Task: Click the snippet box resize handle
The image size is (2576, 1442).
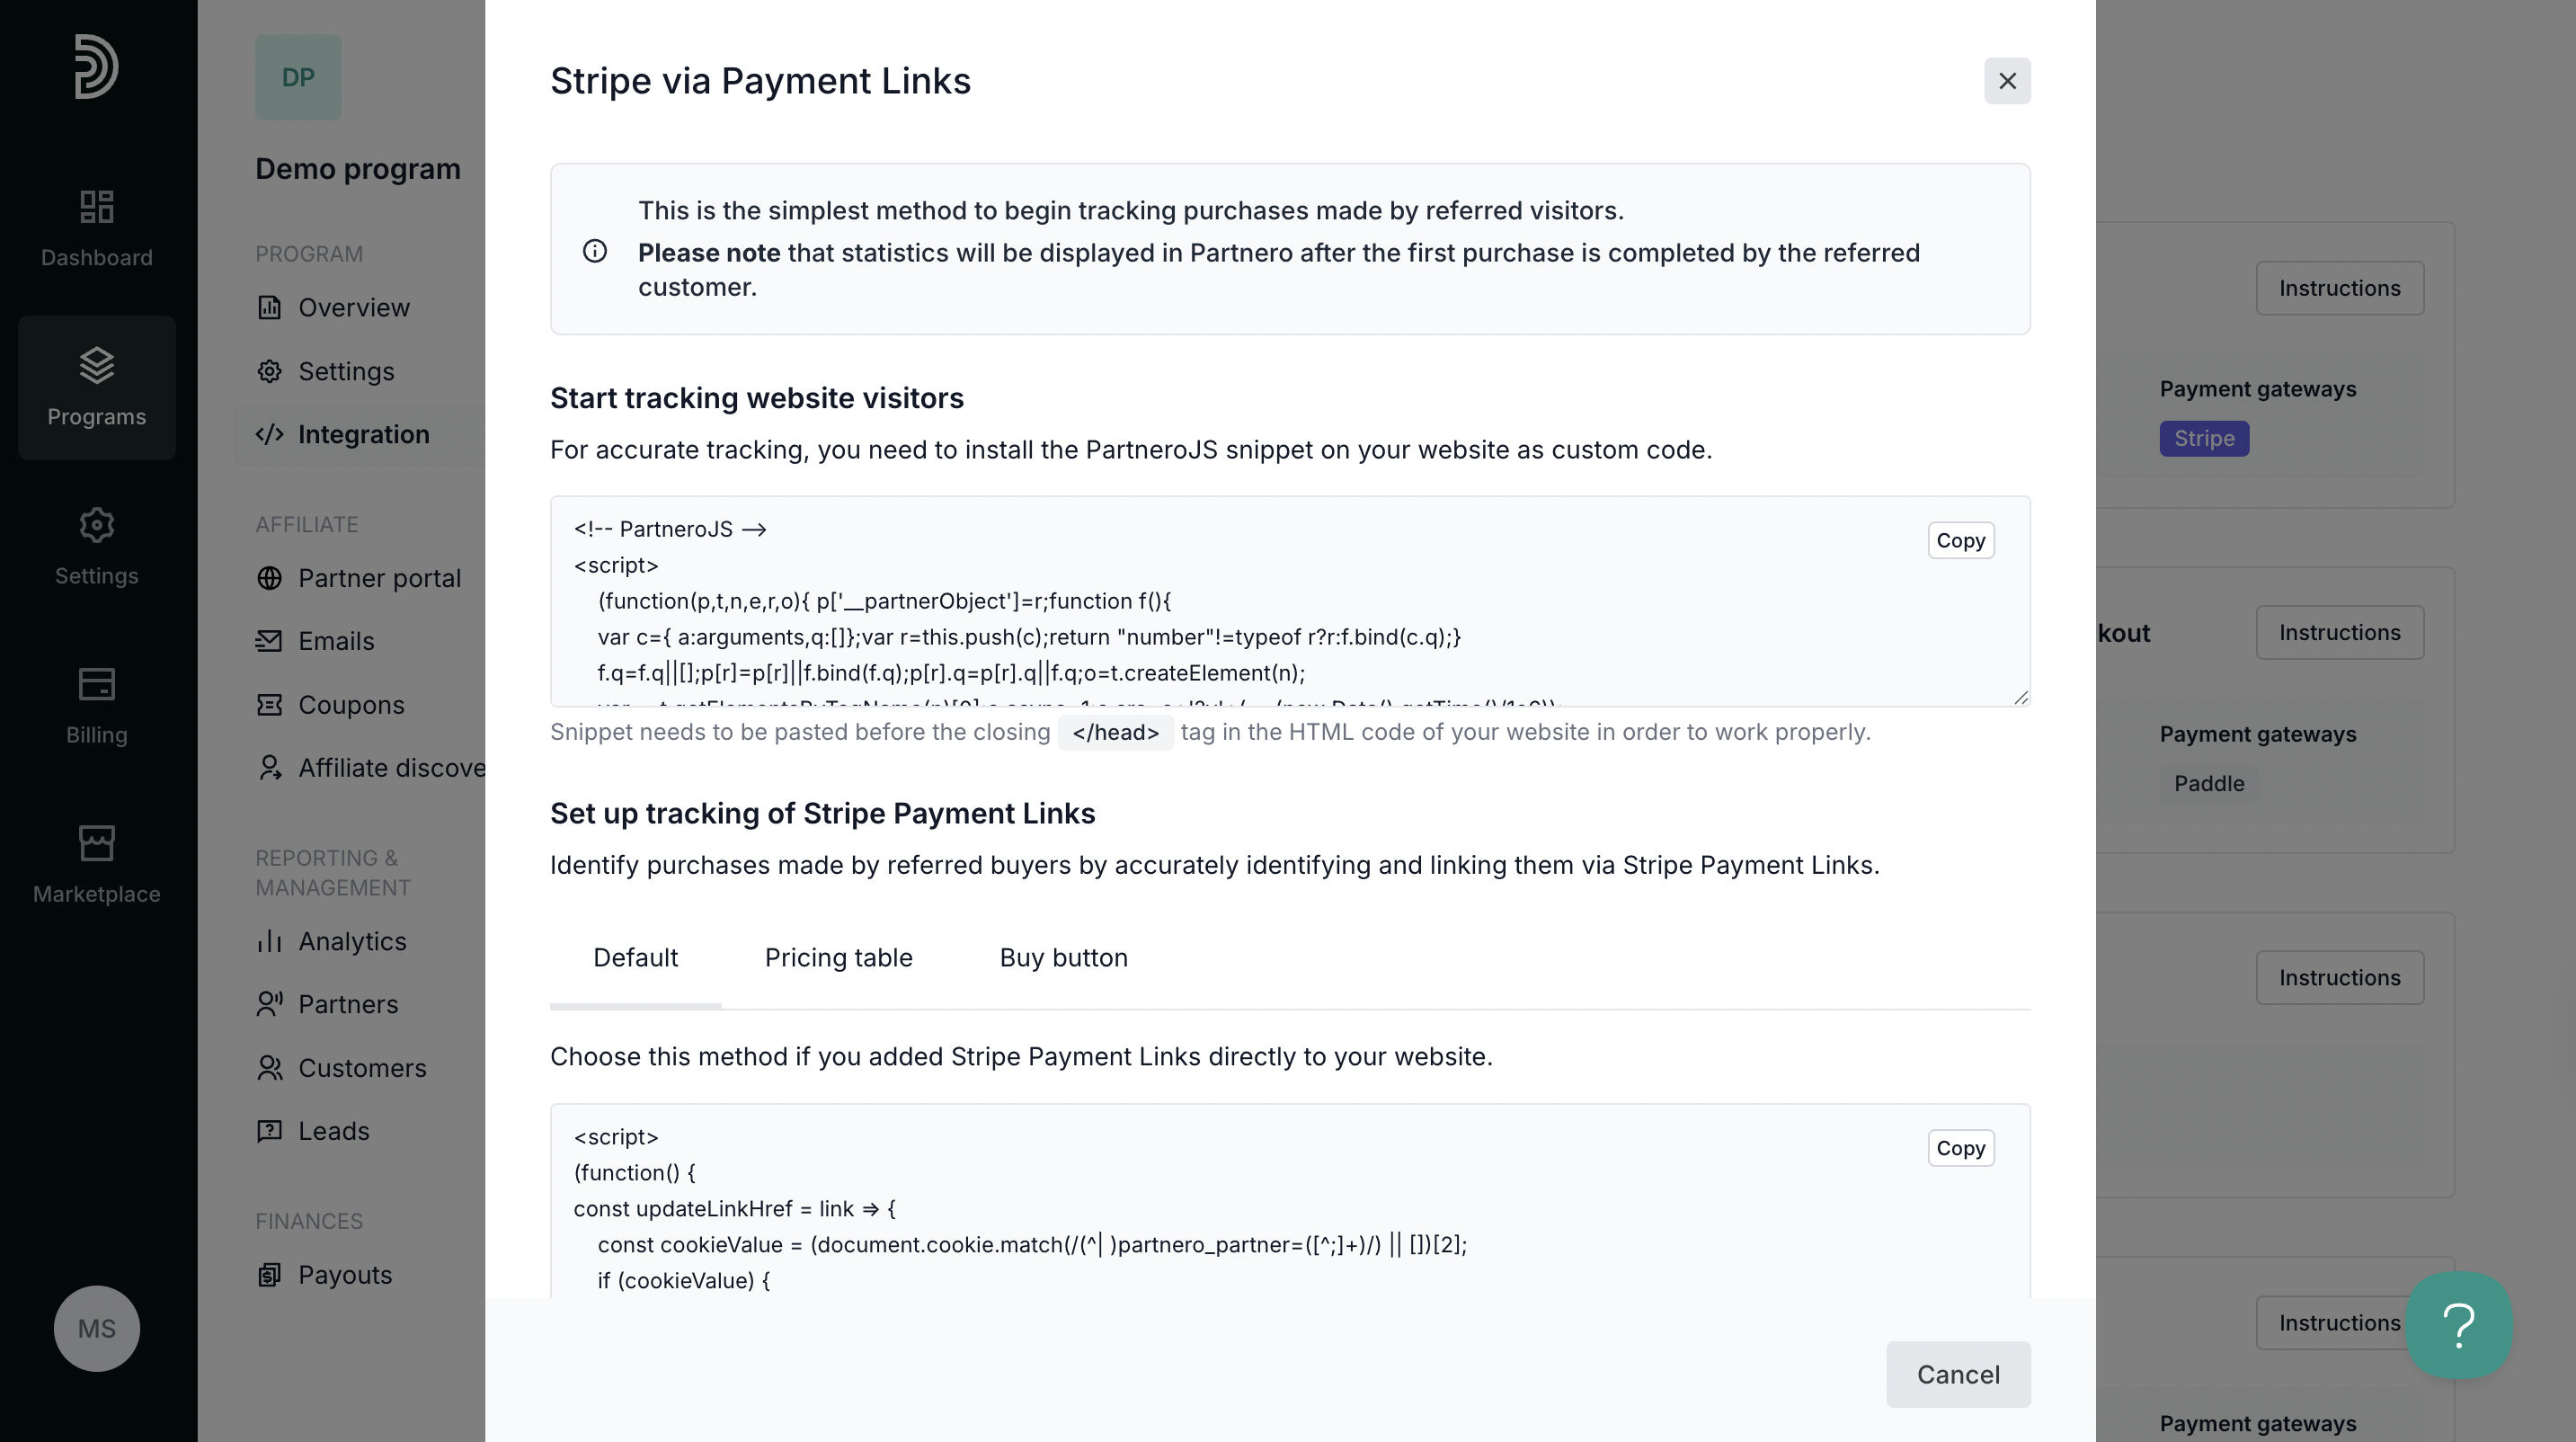Action: pos(2020,698)
